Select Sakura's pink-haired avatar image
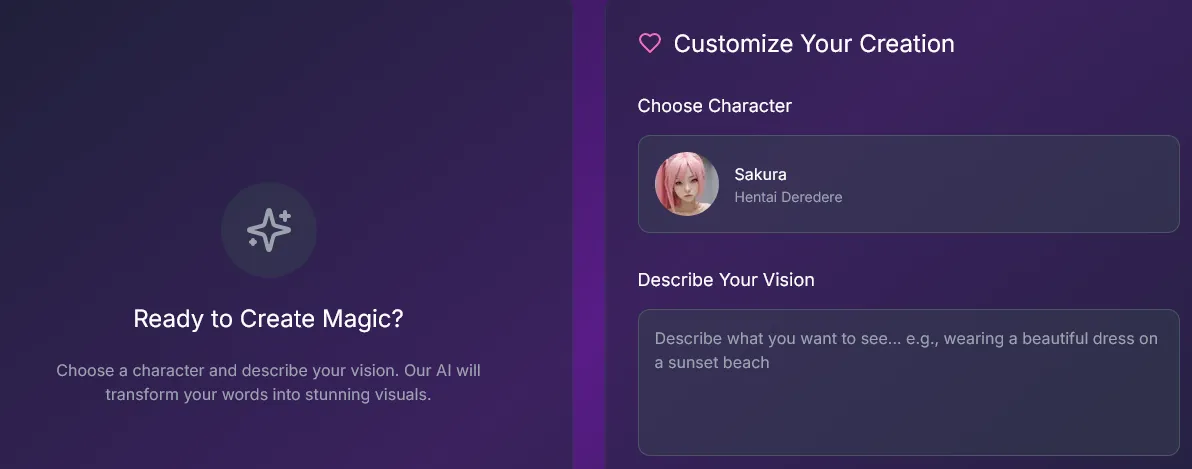Image resolution: width=1192 pixels, height=469 pixels. pos(686,184)
